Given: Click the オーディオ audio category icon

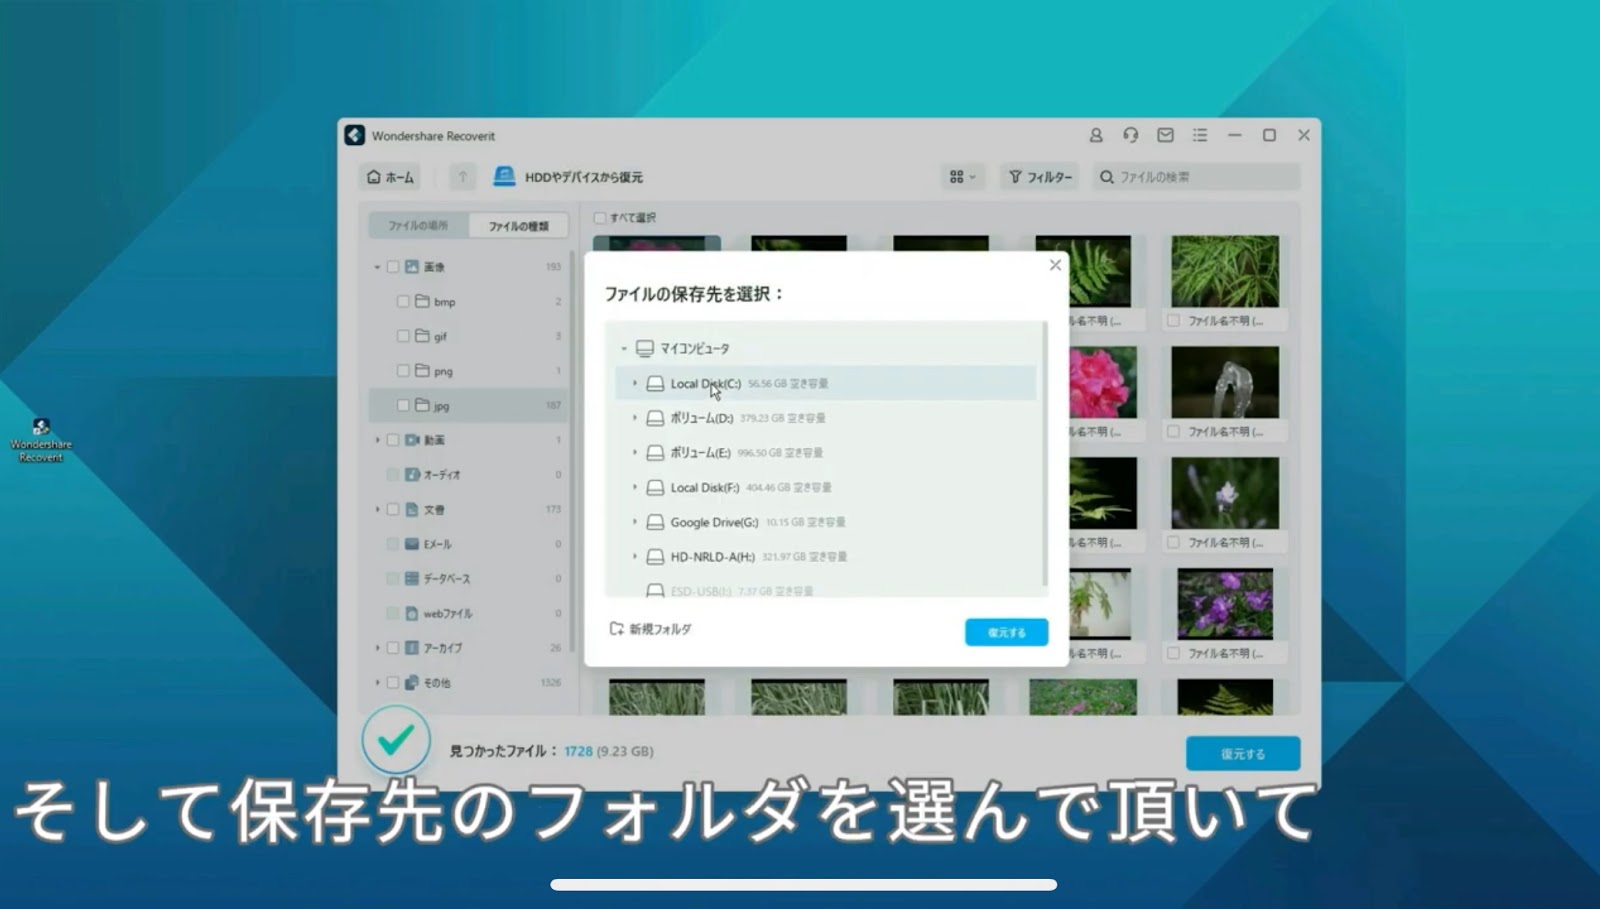Looking at the screenshot, I should pyautogui.click(x=411, y=475).
